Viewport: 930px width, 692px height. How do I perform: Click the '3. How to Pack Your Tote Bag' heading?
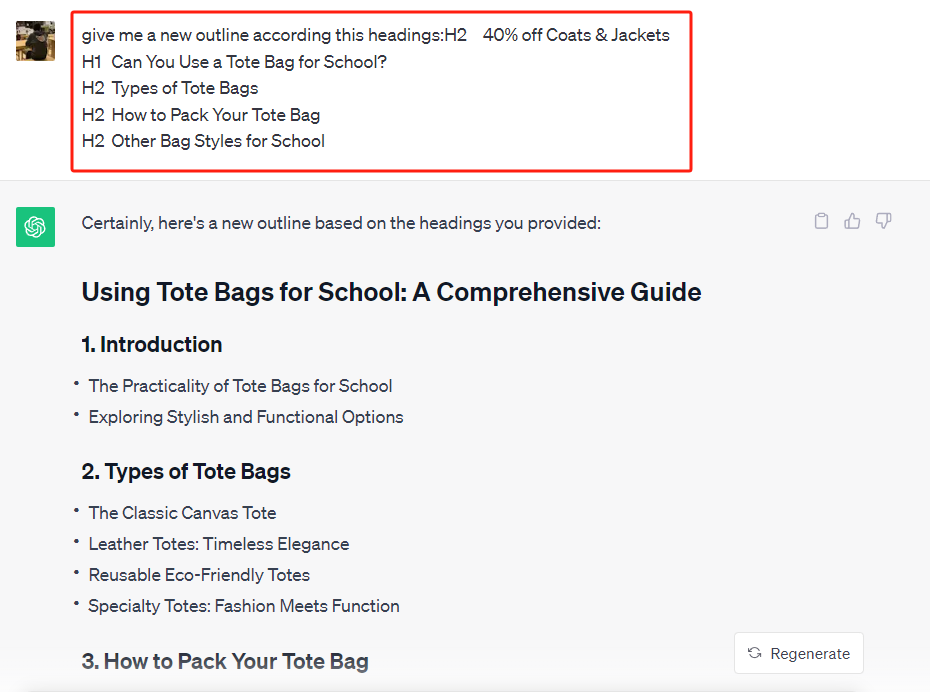point(225,661)
